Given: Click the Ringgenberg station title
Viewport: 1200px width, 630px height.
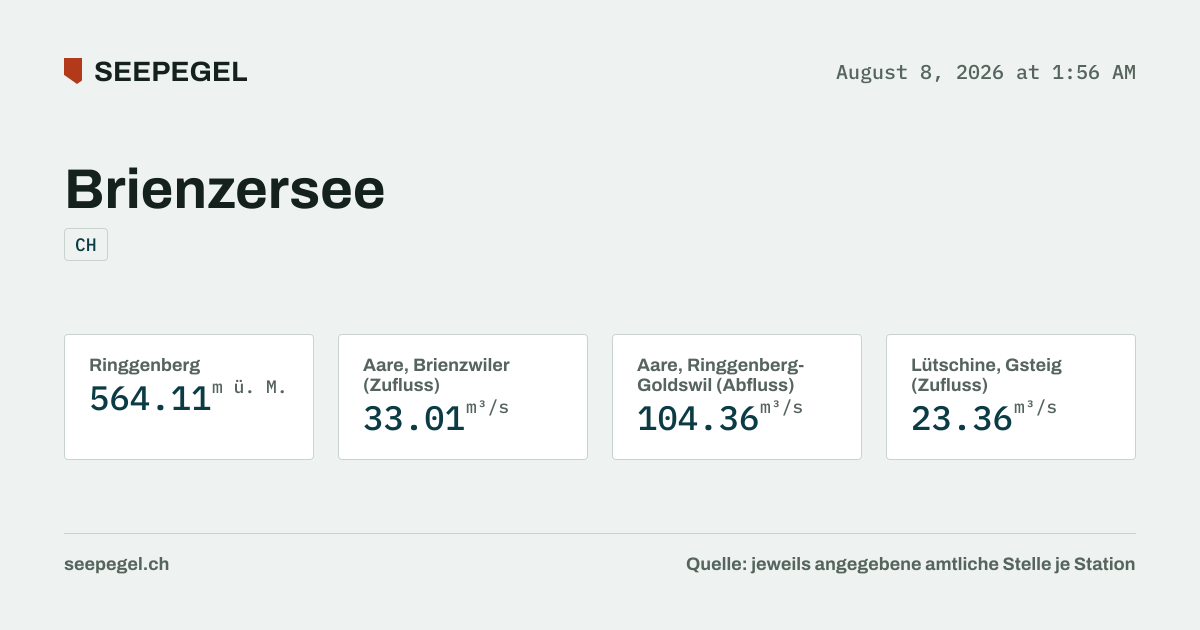Looking at the screenshot, I should [x=145, y=365].
